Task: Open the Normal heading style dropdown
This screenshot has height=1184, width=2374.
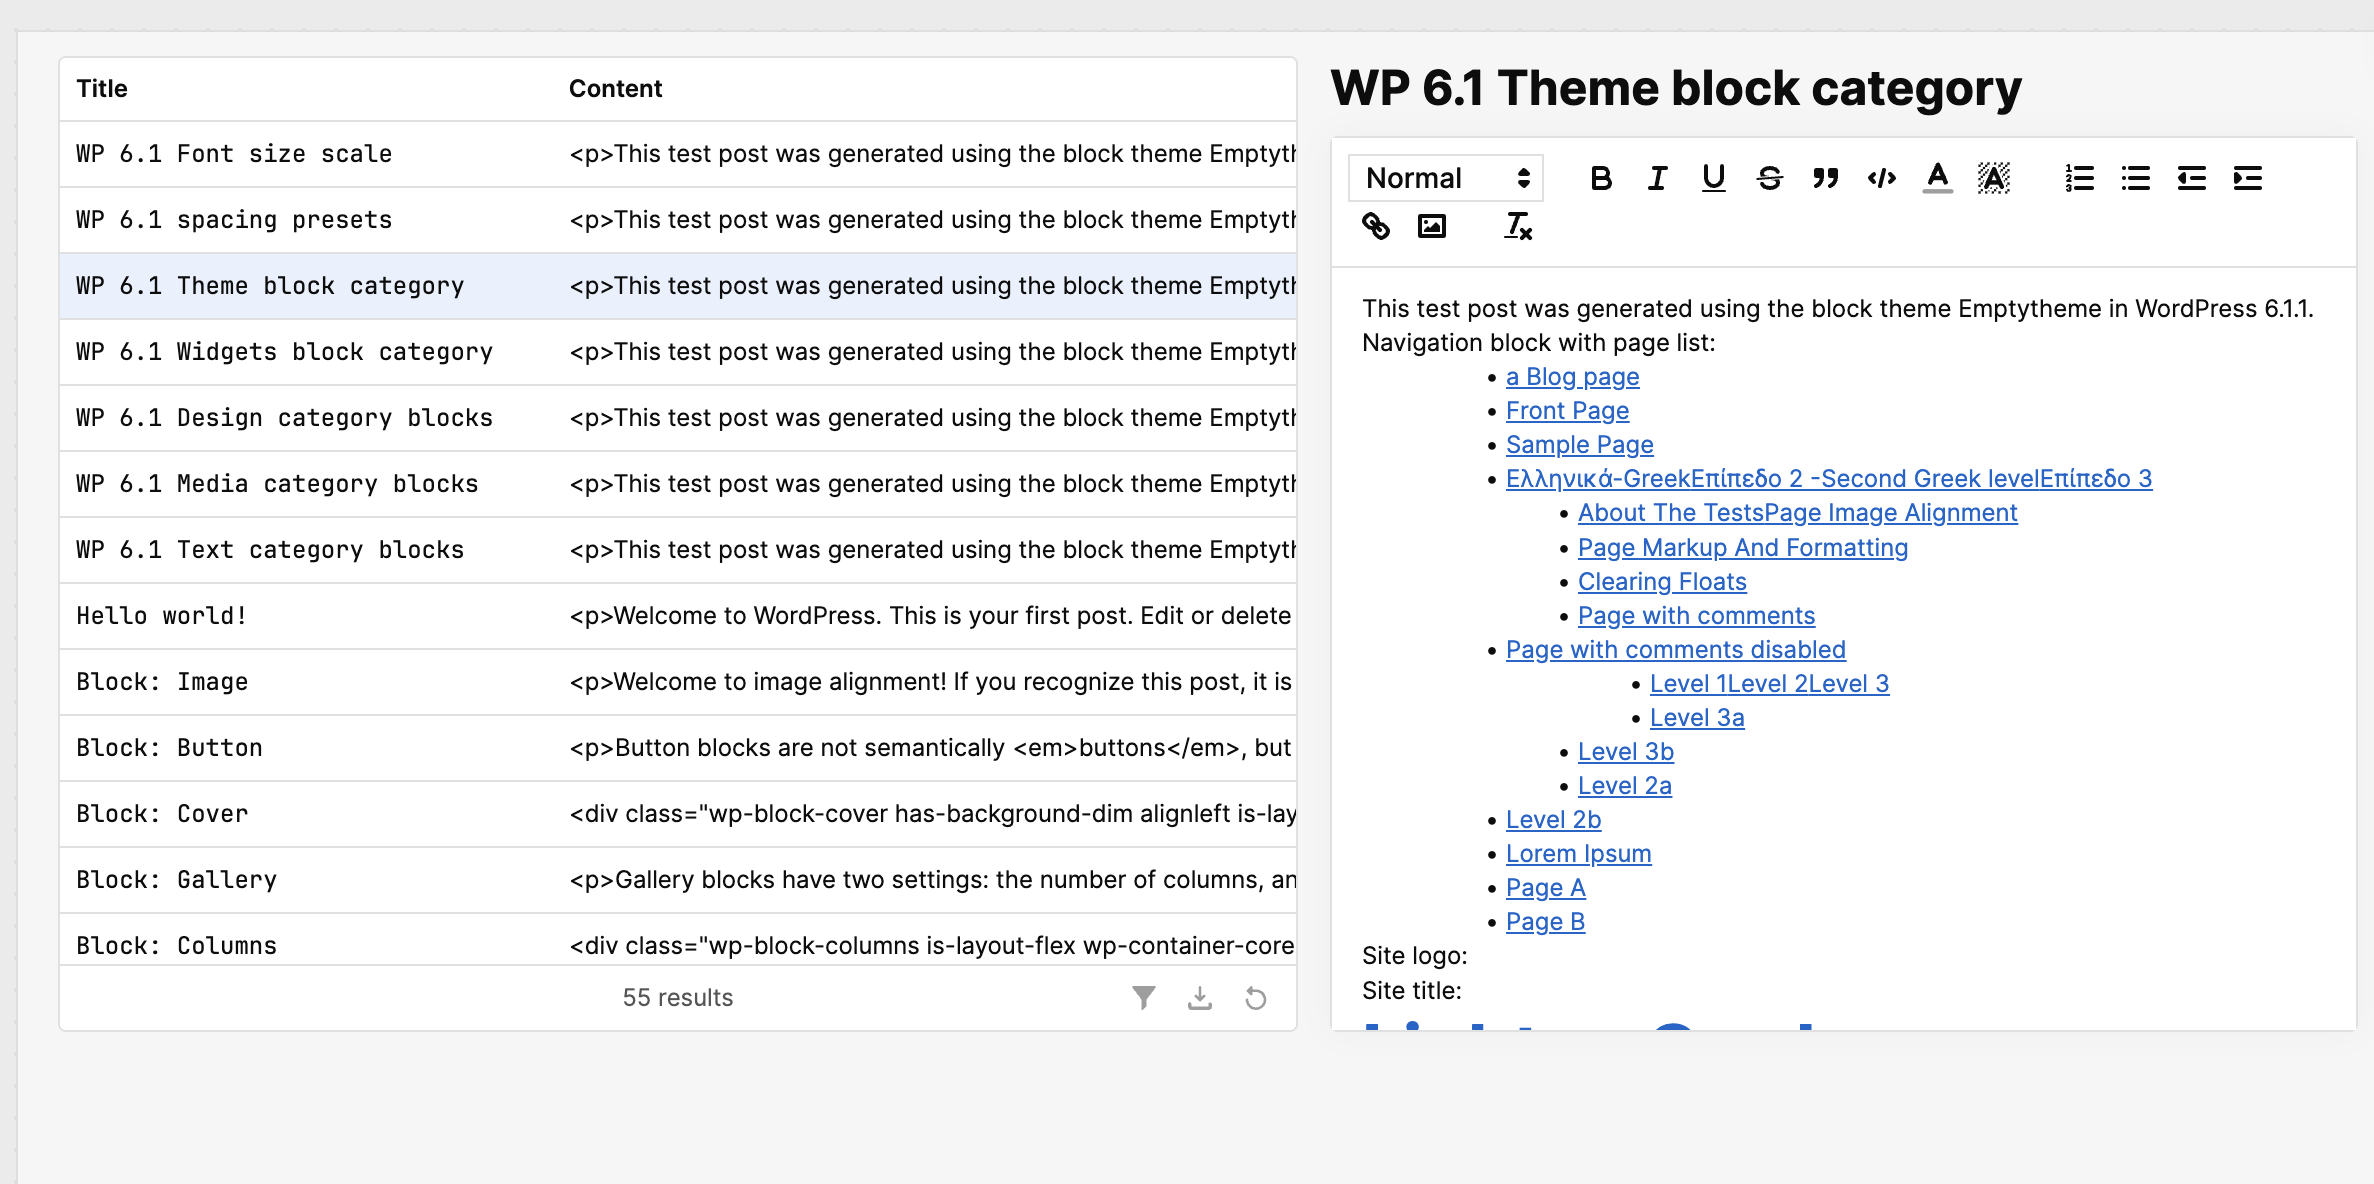Action: pyautogui.click(x=1446, y=178)
